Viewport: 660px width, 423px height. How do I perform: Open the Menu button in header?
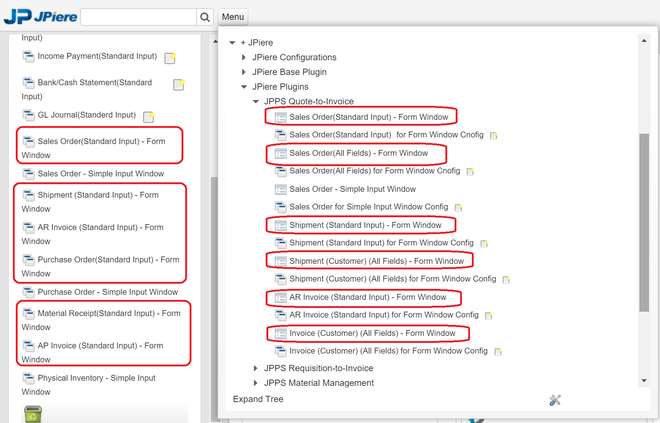point(233,17)
